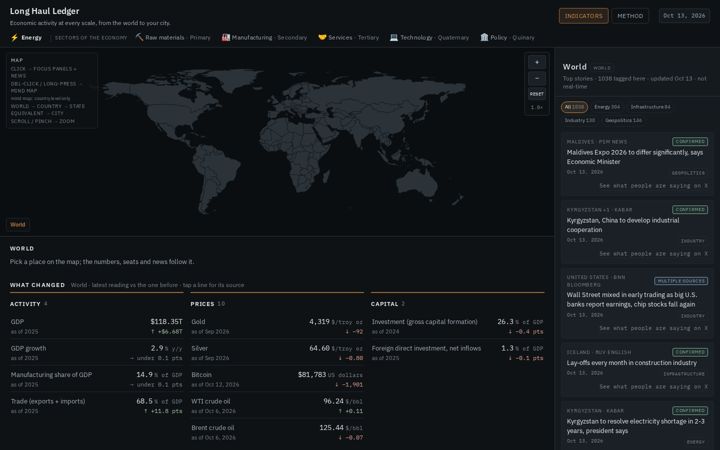Click the Services handshake icon
The height and width of the screenshot is (450, 720).
[322, 38]
